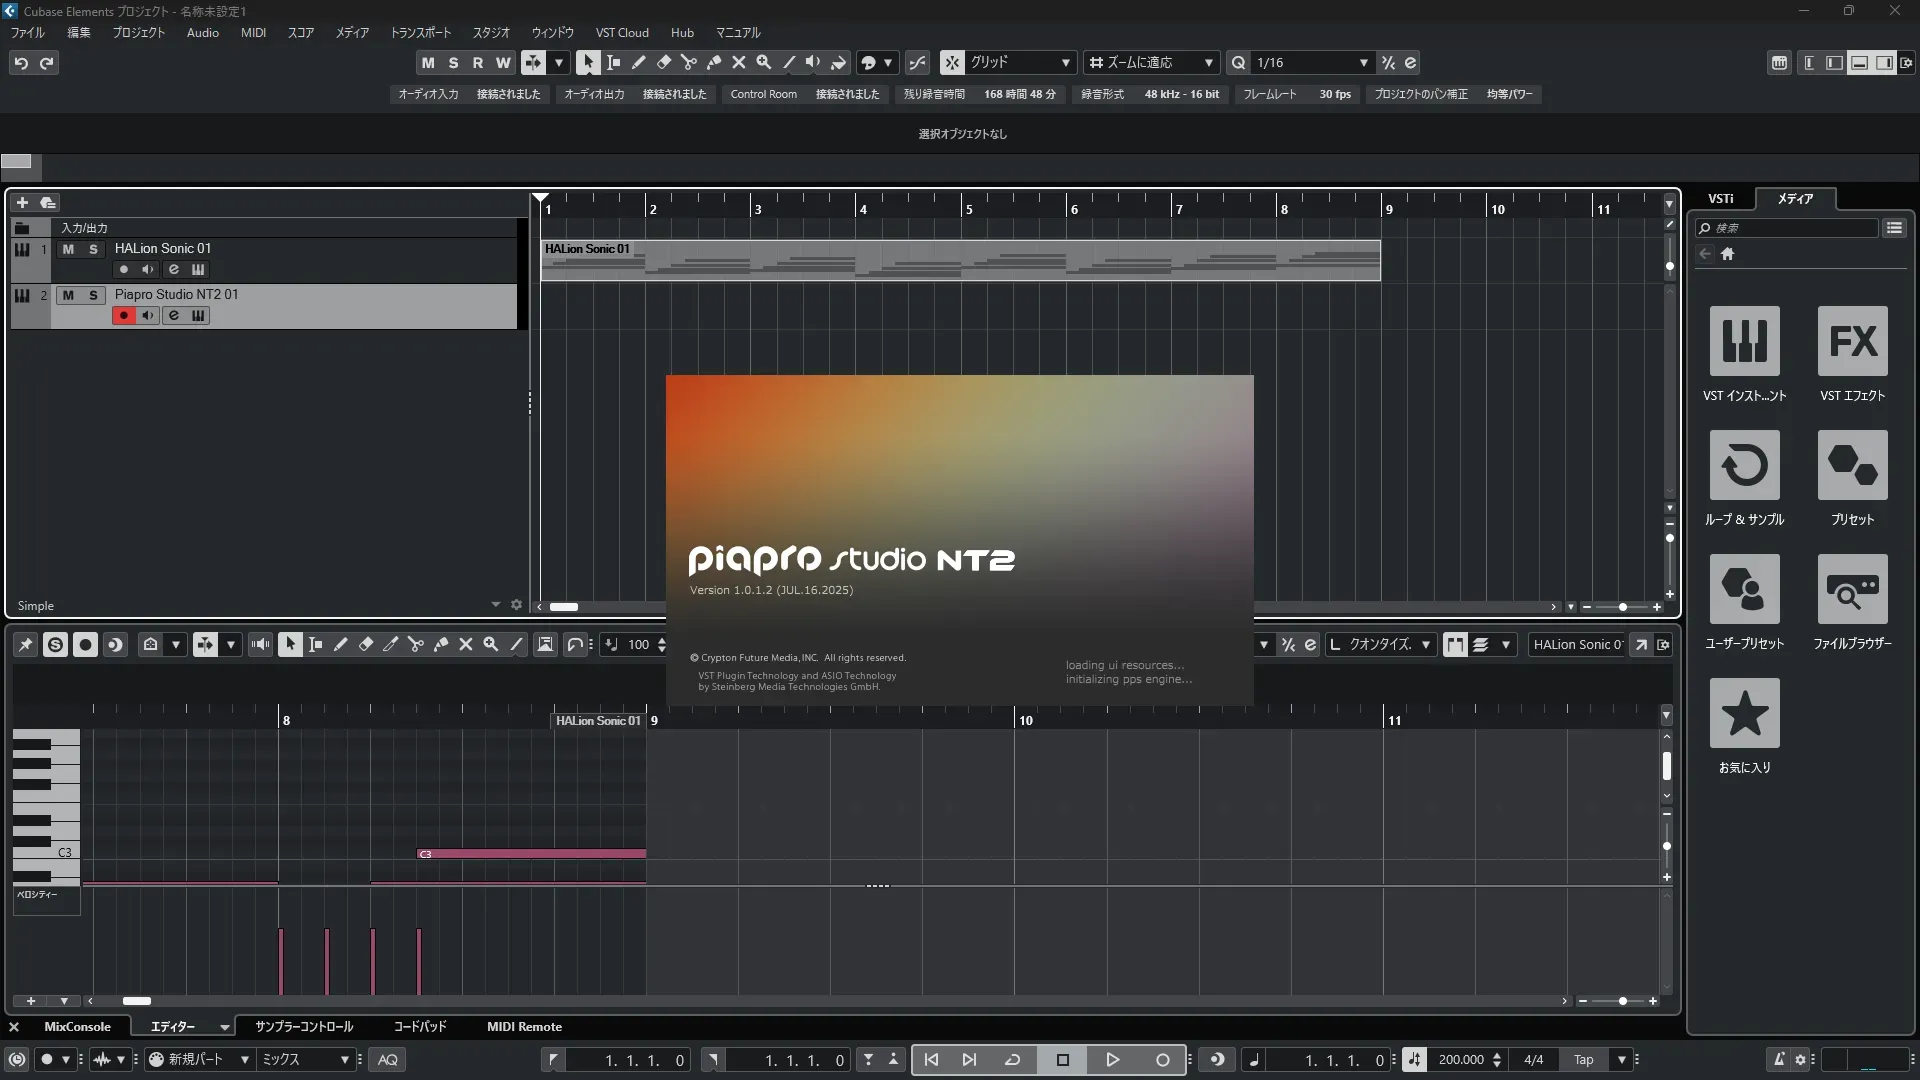Open the VST Effects FX tile

coord(1852,341)
